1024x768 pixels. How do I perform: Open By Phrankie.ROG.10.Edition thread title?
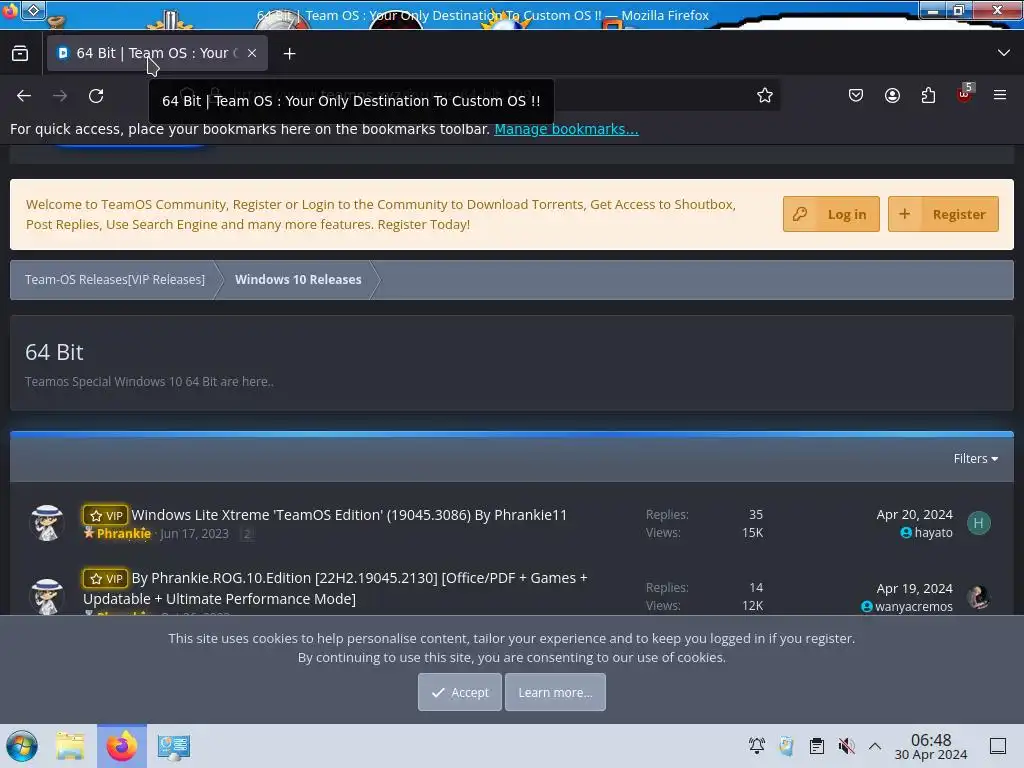tap(335, 588)
